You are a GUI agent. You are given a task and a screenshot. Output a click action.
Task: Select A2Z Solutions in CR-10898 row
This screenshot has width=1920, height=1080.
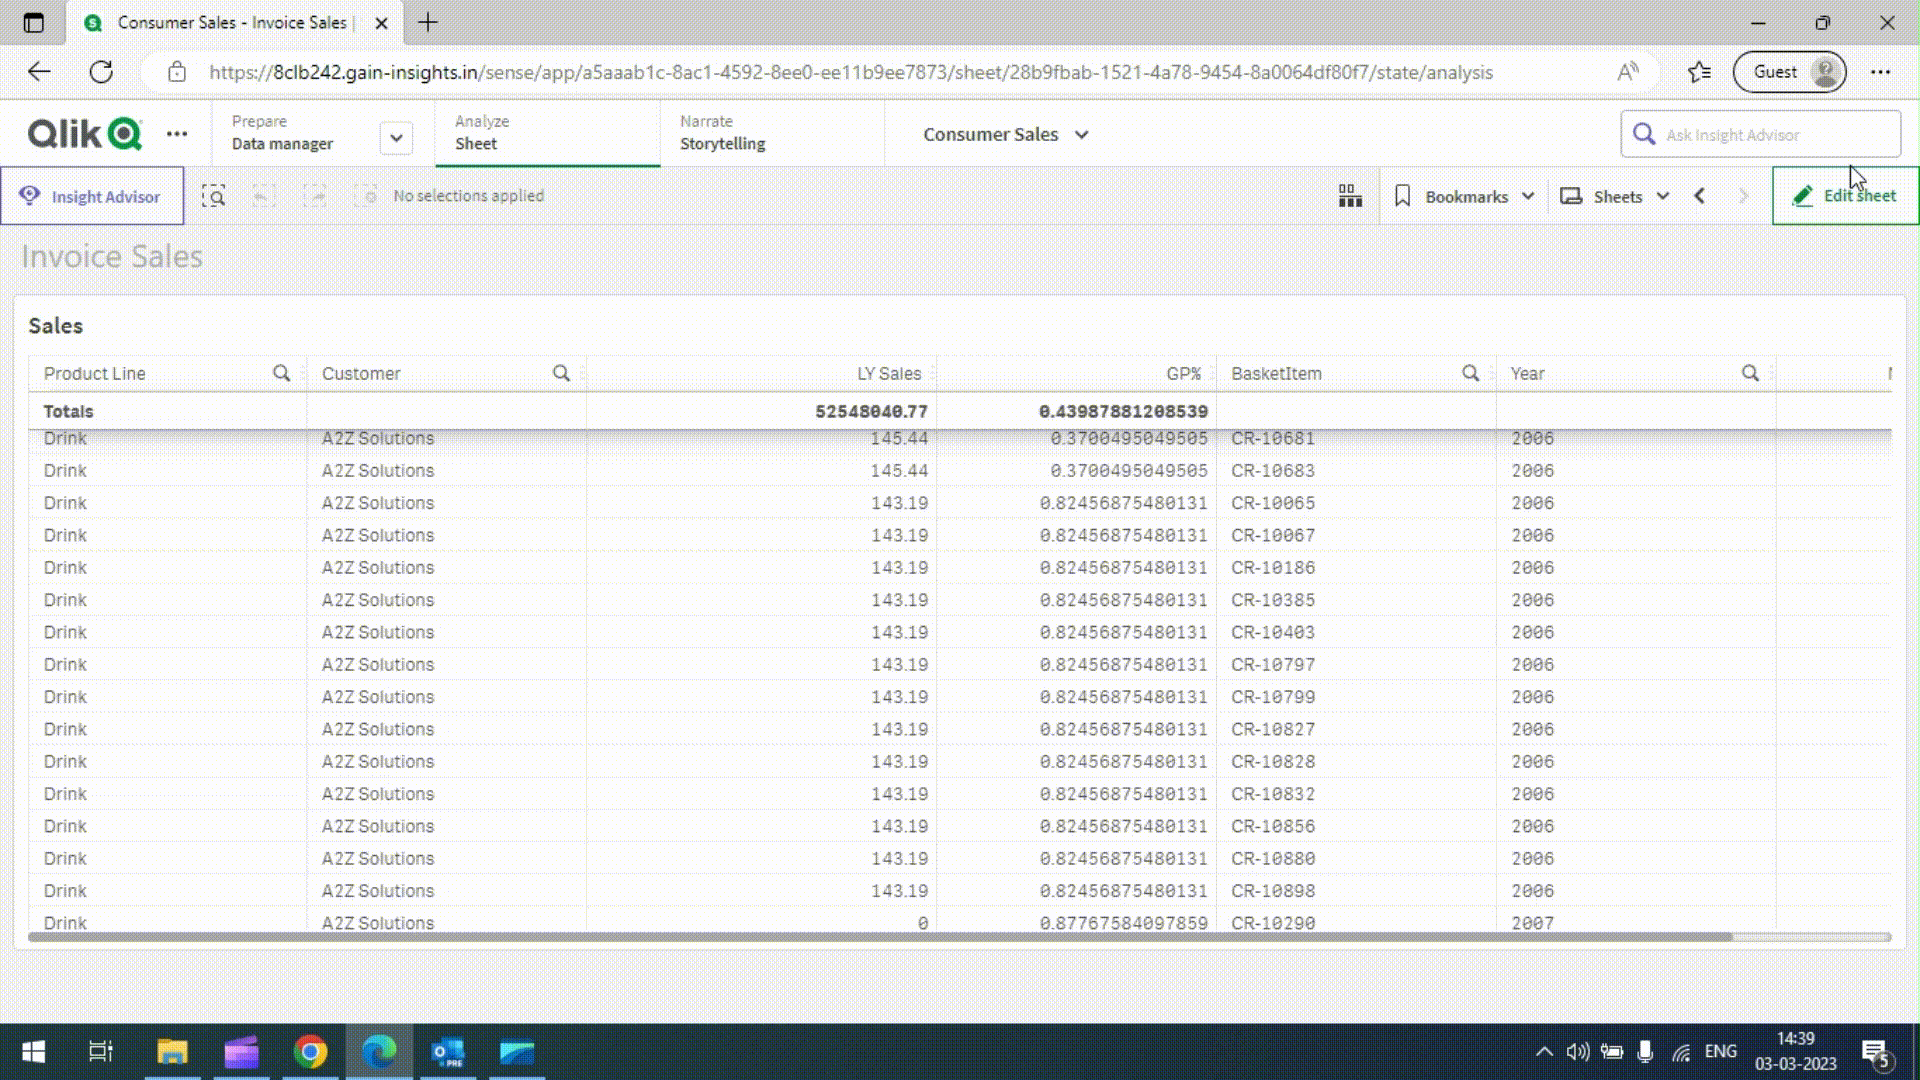pos(377,891)
